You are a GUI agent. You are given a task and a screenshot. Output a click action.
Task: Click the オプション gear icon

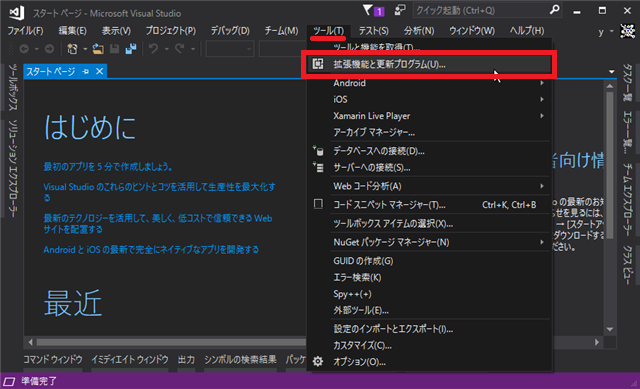click(318, 361)
